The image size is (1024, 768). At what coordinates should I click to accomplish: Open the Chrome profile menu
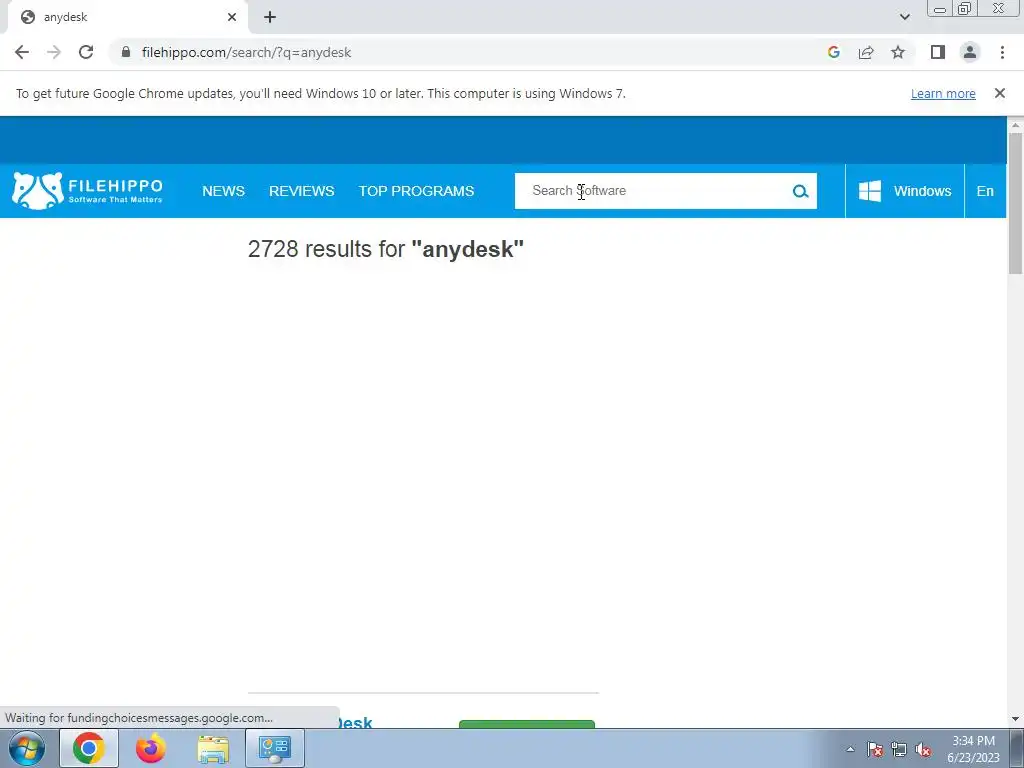click(970, 52)
